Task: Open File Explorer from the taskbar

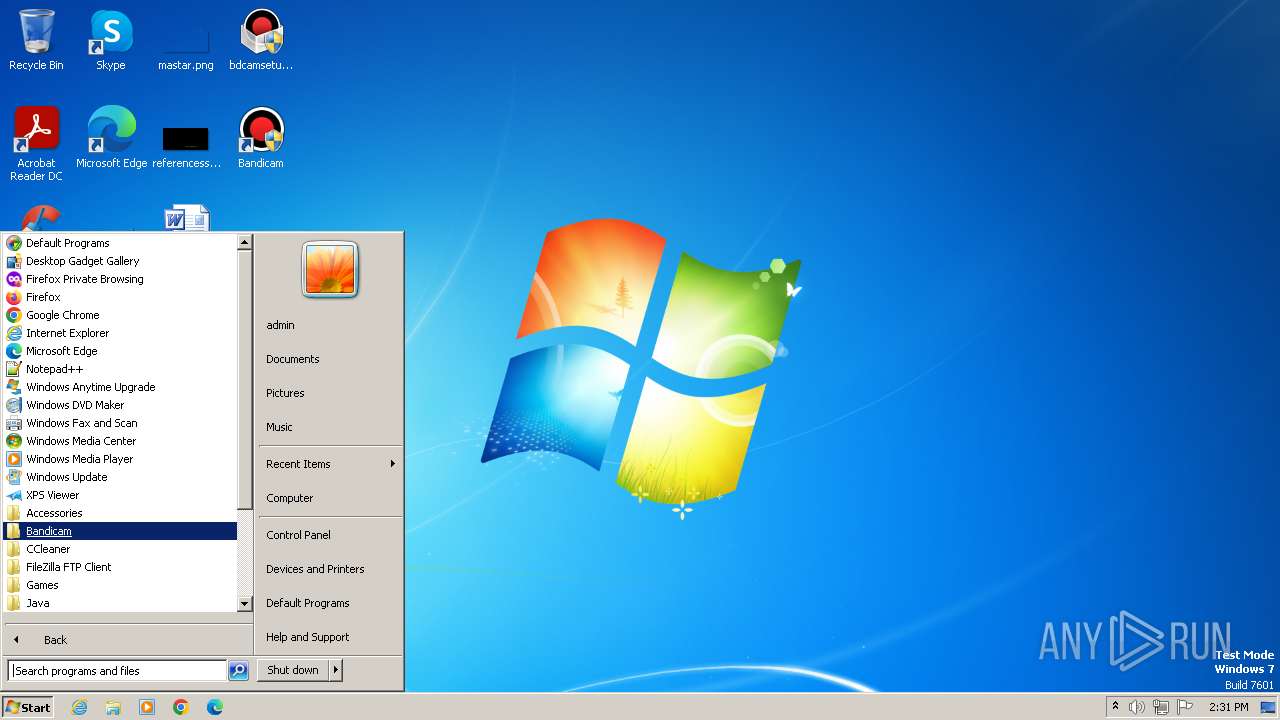Action: (x=113, y=707)
